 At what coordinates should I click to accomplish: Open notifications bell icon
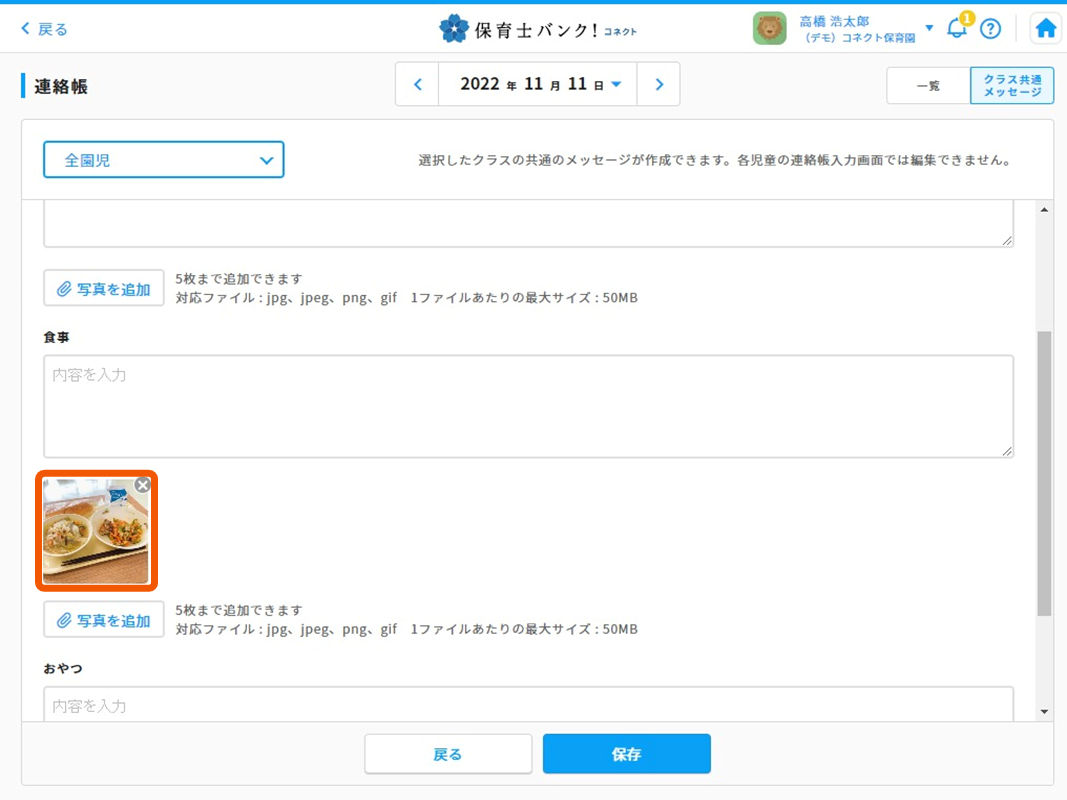[957, 29]
